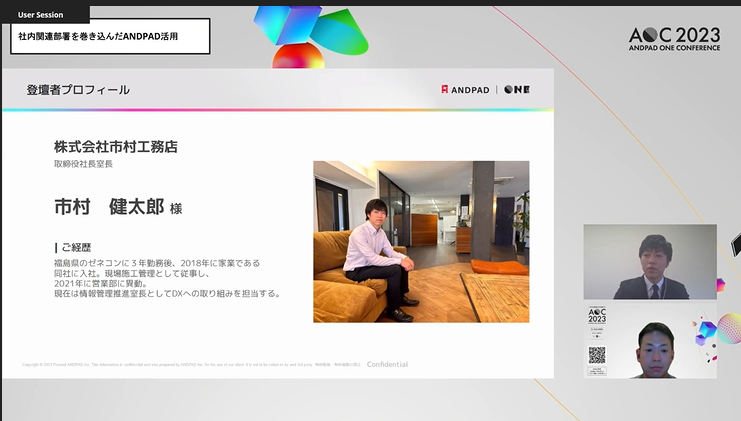Click the ANDPAD logo in slide header
741x421 pixels.
tap(465, 90)
